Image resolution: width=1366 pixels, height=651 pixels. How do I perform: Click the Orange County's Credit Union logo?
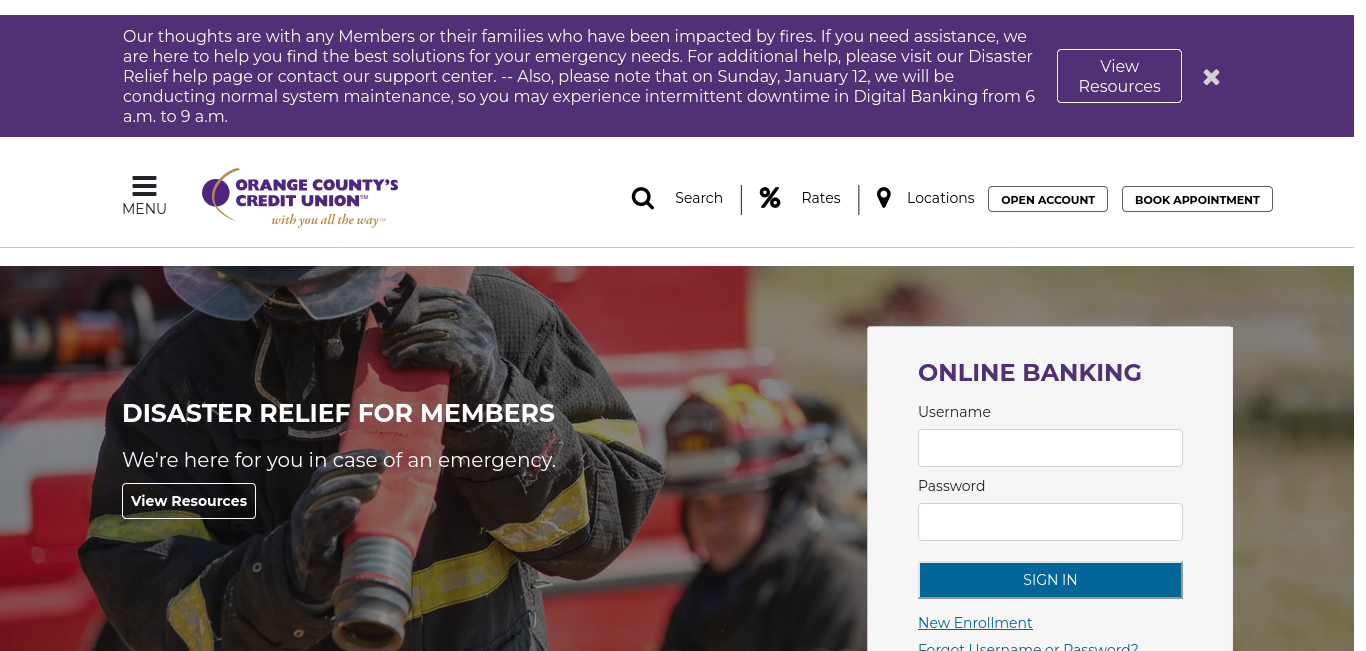[x=300, y=197]
